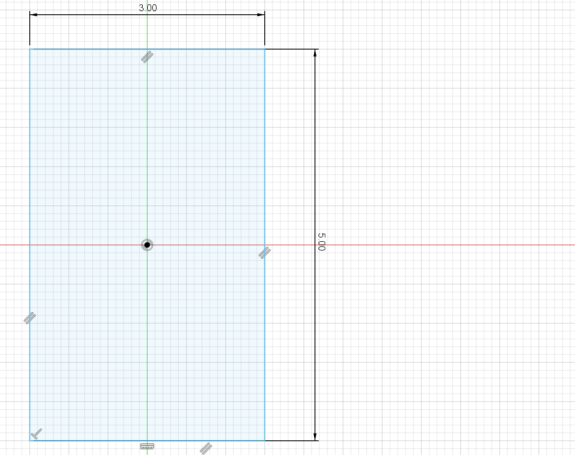Select the horizontal constraint icon under bottom edge

click(147, 446)
